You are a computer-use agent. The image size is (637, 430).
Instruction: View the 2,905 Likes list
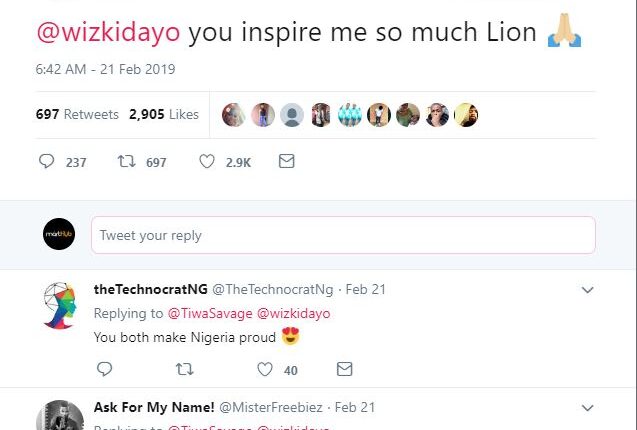pyautogui.click(x=164, y=114)
